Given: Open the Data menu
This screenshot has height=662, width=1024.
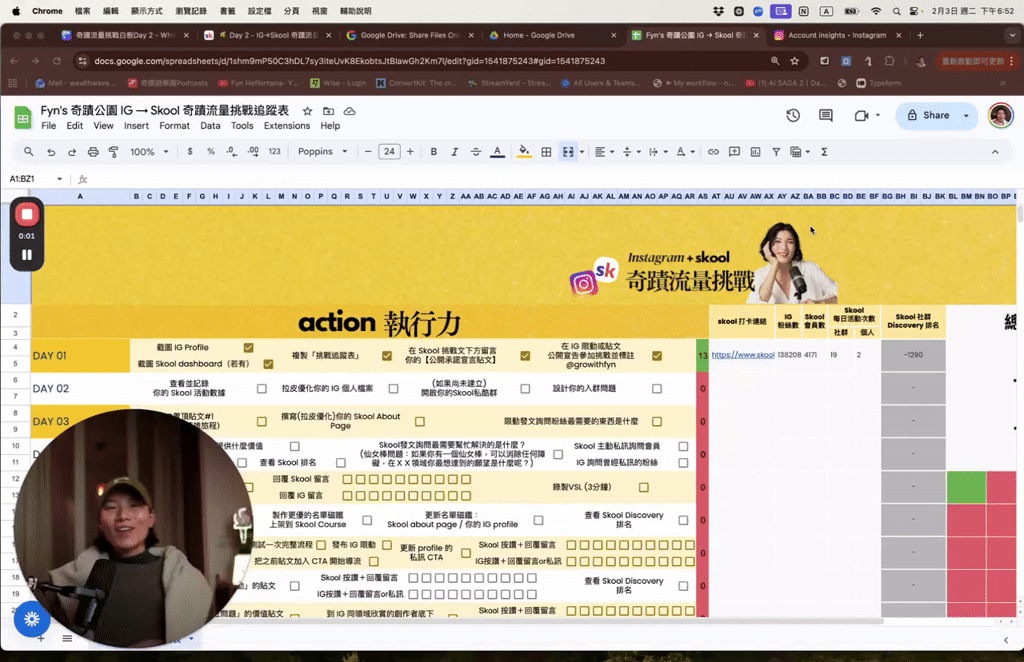Looking at the screenshot, I should (x=210, y=125).
